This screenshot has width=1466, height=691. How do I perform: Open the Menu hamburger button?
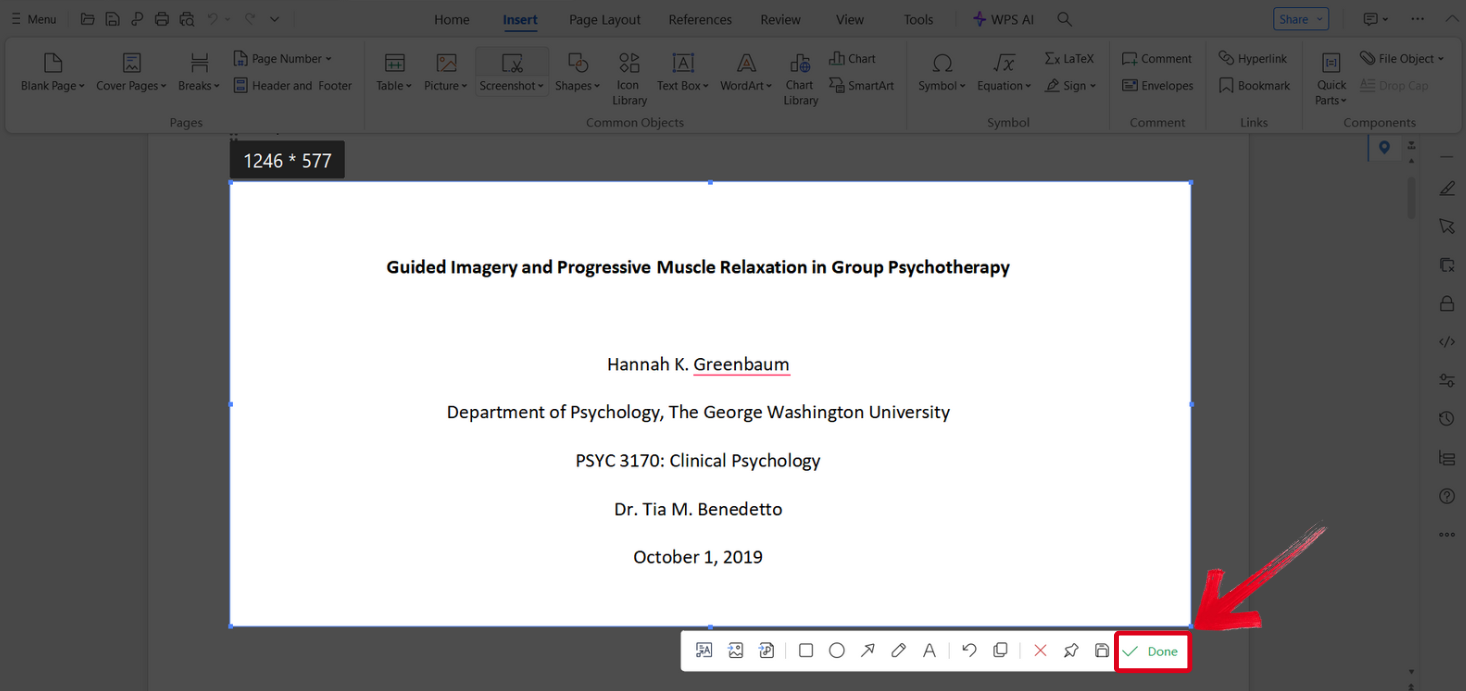pyautogui.click(x=33, y=19)
